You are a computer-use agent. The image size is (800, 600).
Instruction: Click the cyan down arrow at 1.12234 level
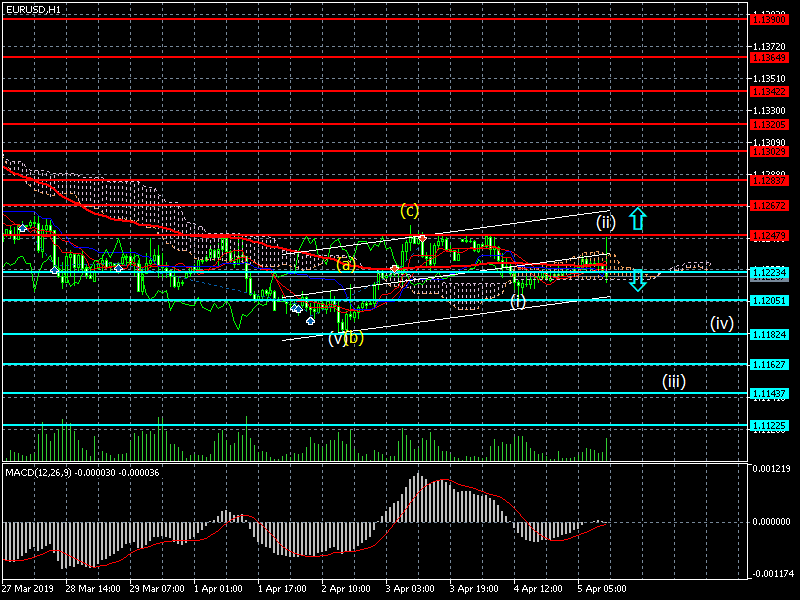point(637,280)
